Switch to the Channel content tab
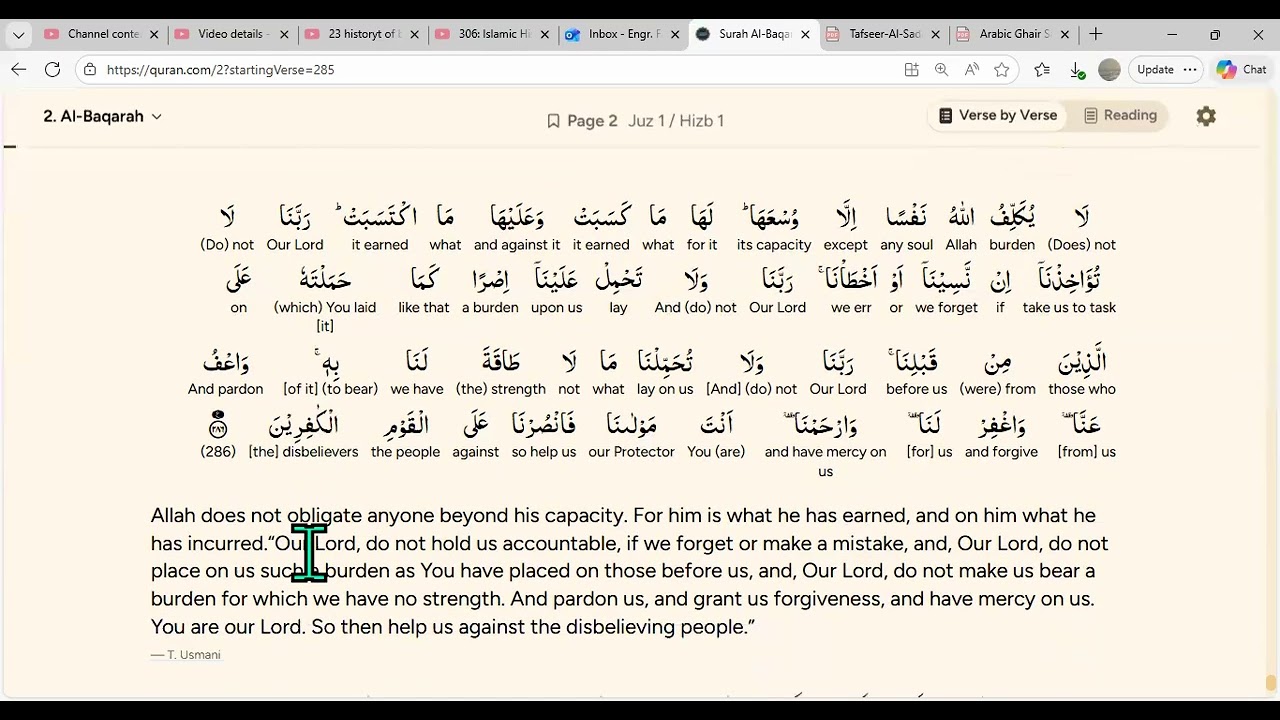Screen dimensions: 1280x720 tap(102, 34)
